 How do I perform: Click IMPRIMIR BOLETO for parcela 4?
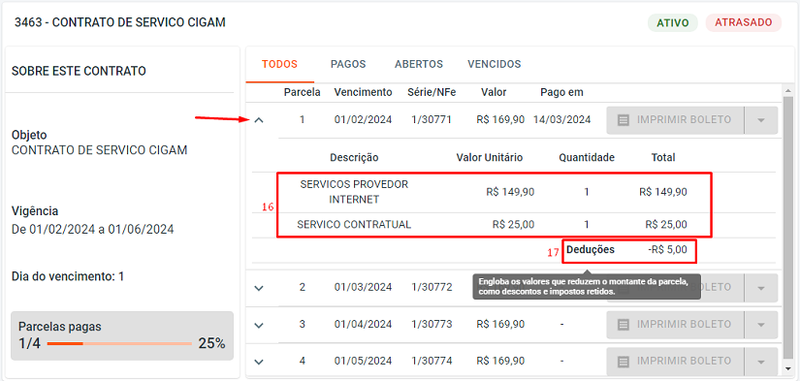[675, 361]
